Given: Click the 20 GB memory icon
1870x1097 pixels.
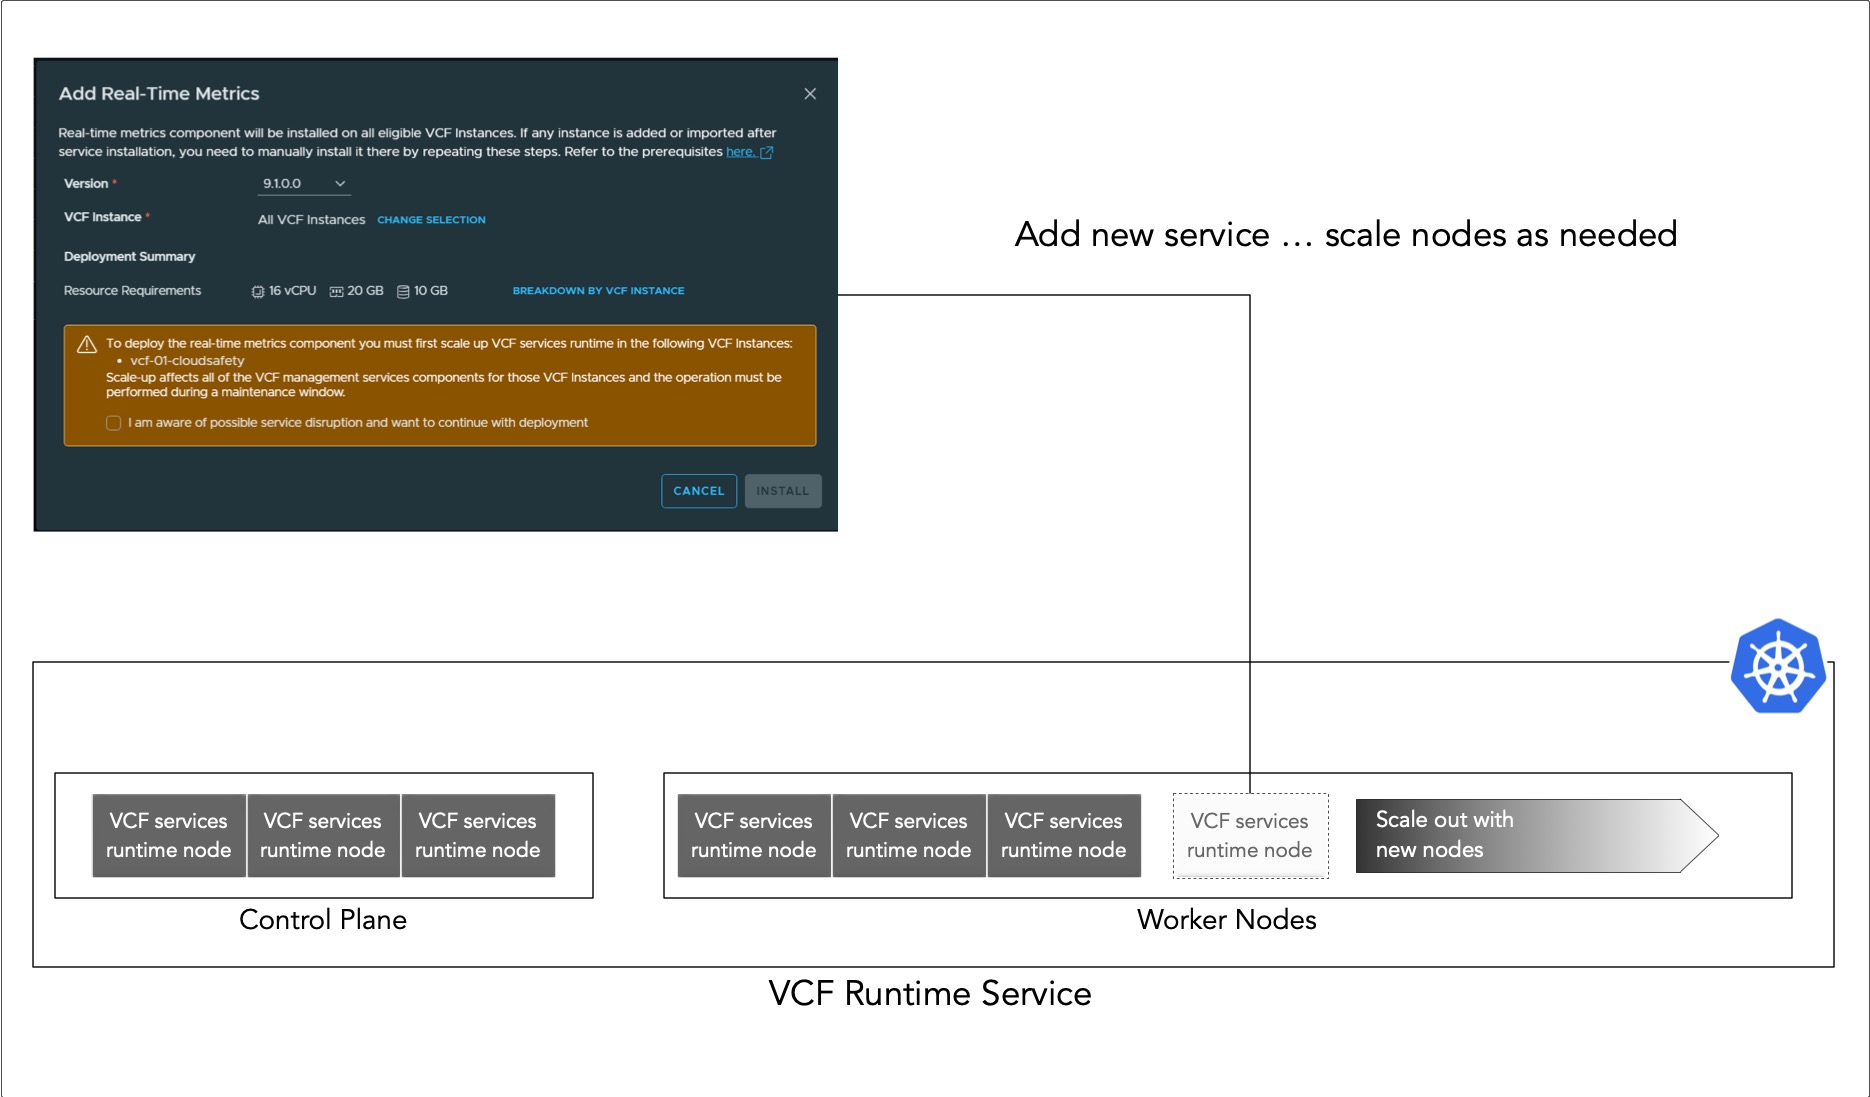Looking at the screenshot, I should (337, 291).
